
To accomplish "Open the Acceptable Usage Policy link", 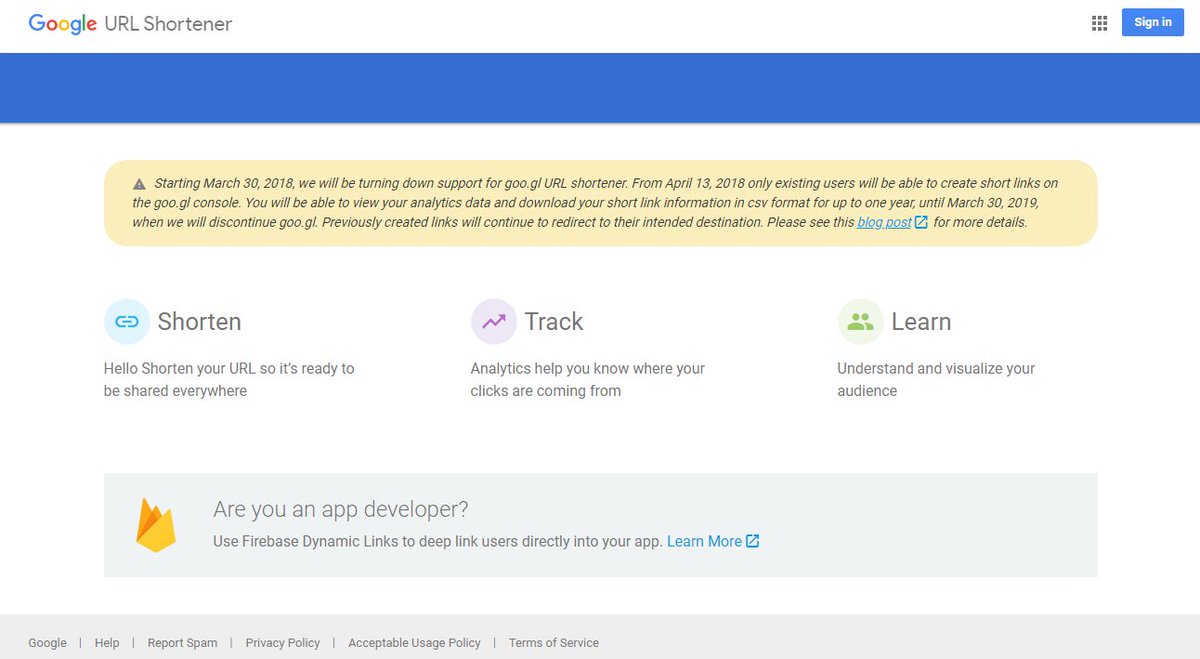I will pyautogui.click(x=414, y=643).
